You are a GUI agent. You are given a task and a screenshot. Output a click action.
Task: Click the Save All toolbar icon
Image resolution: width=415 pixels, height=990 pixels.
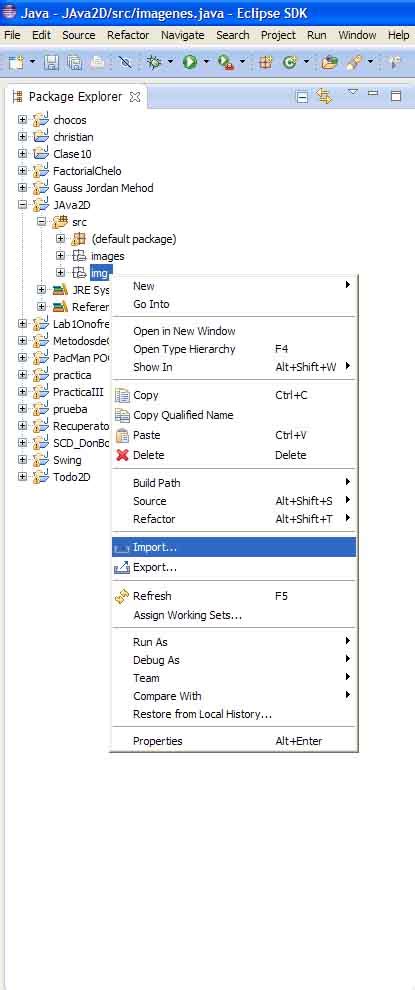tap(75, 62)
